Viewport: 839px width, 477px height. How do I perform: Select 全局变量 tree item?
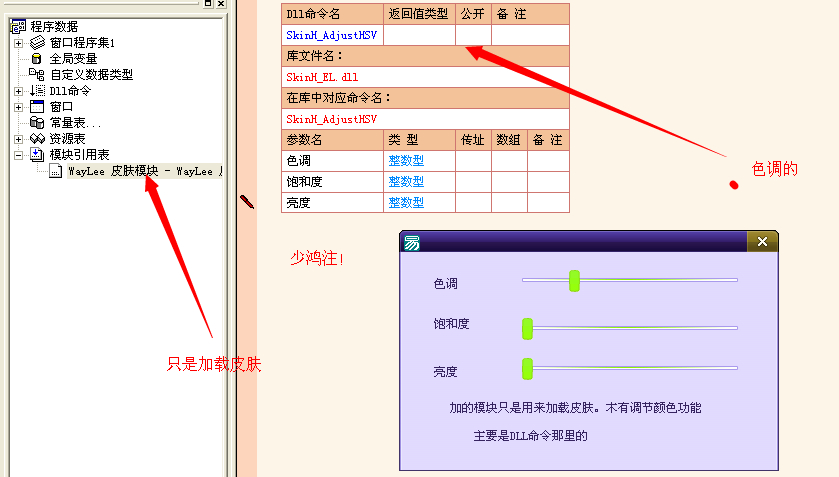(73, 58)
